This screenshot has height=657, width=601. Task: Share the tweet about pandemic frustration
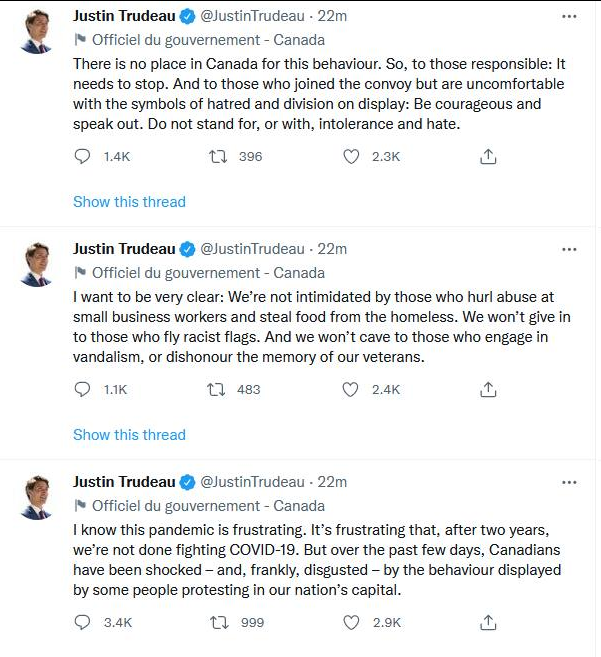[x=488, y=622]
